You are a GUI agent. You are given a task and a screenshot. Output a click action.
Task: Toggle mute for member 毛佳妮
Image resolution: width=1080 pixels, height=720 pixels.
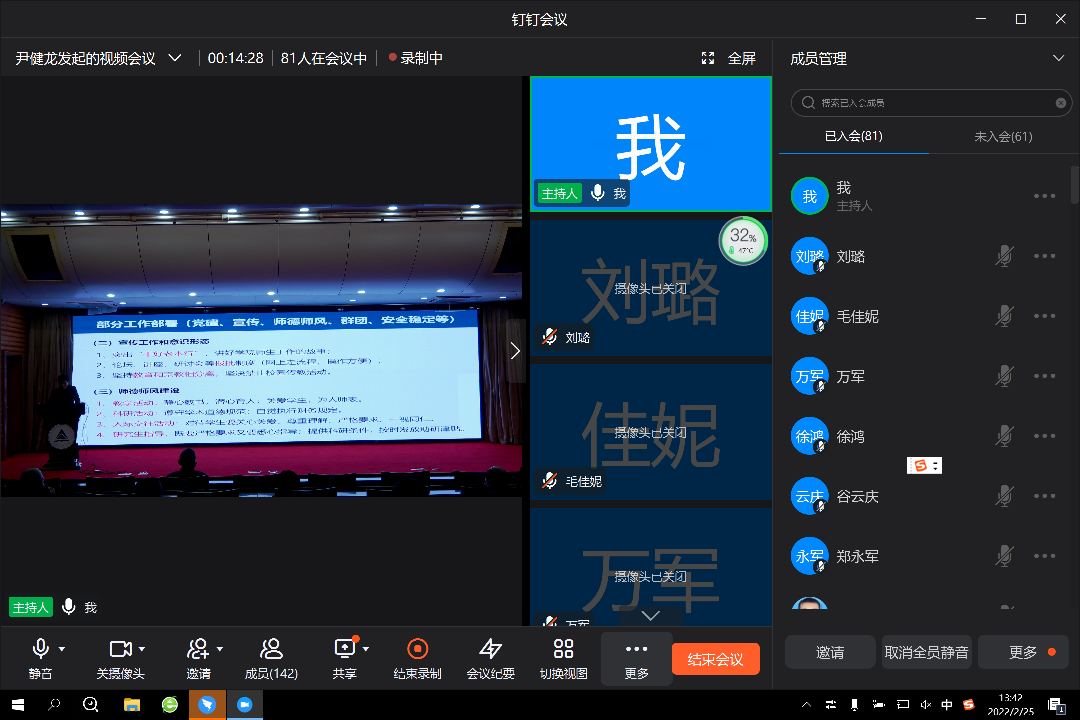tap(1004, 316)
